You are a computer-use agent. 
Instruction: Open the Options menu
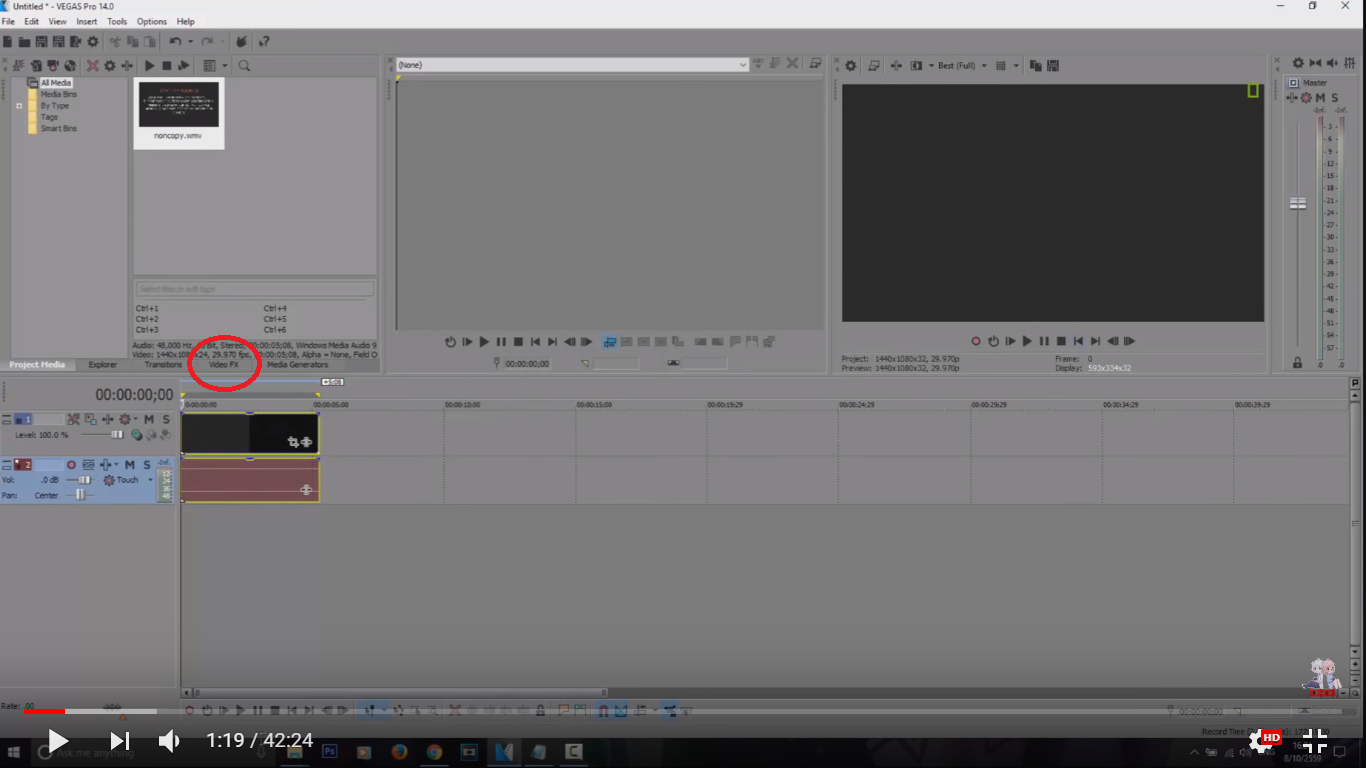(152, 21)
